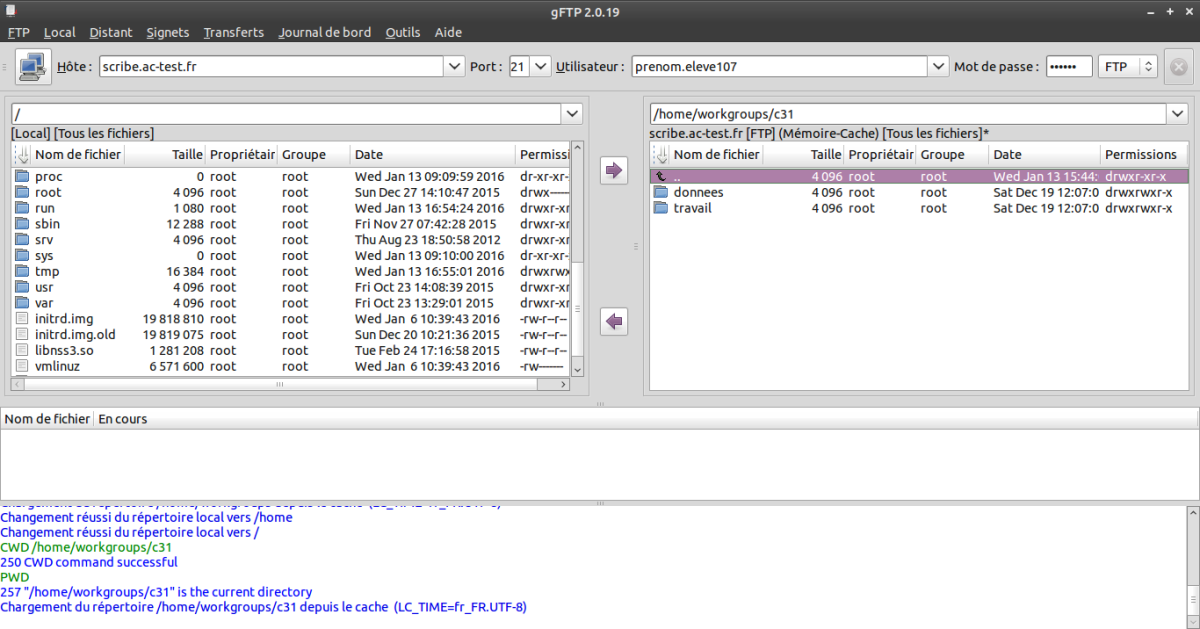Select the travail remote folder icon
This screenshot has height=629, width=1200.
point(660,208)
